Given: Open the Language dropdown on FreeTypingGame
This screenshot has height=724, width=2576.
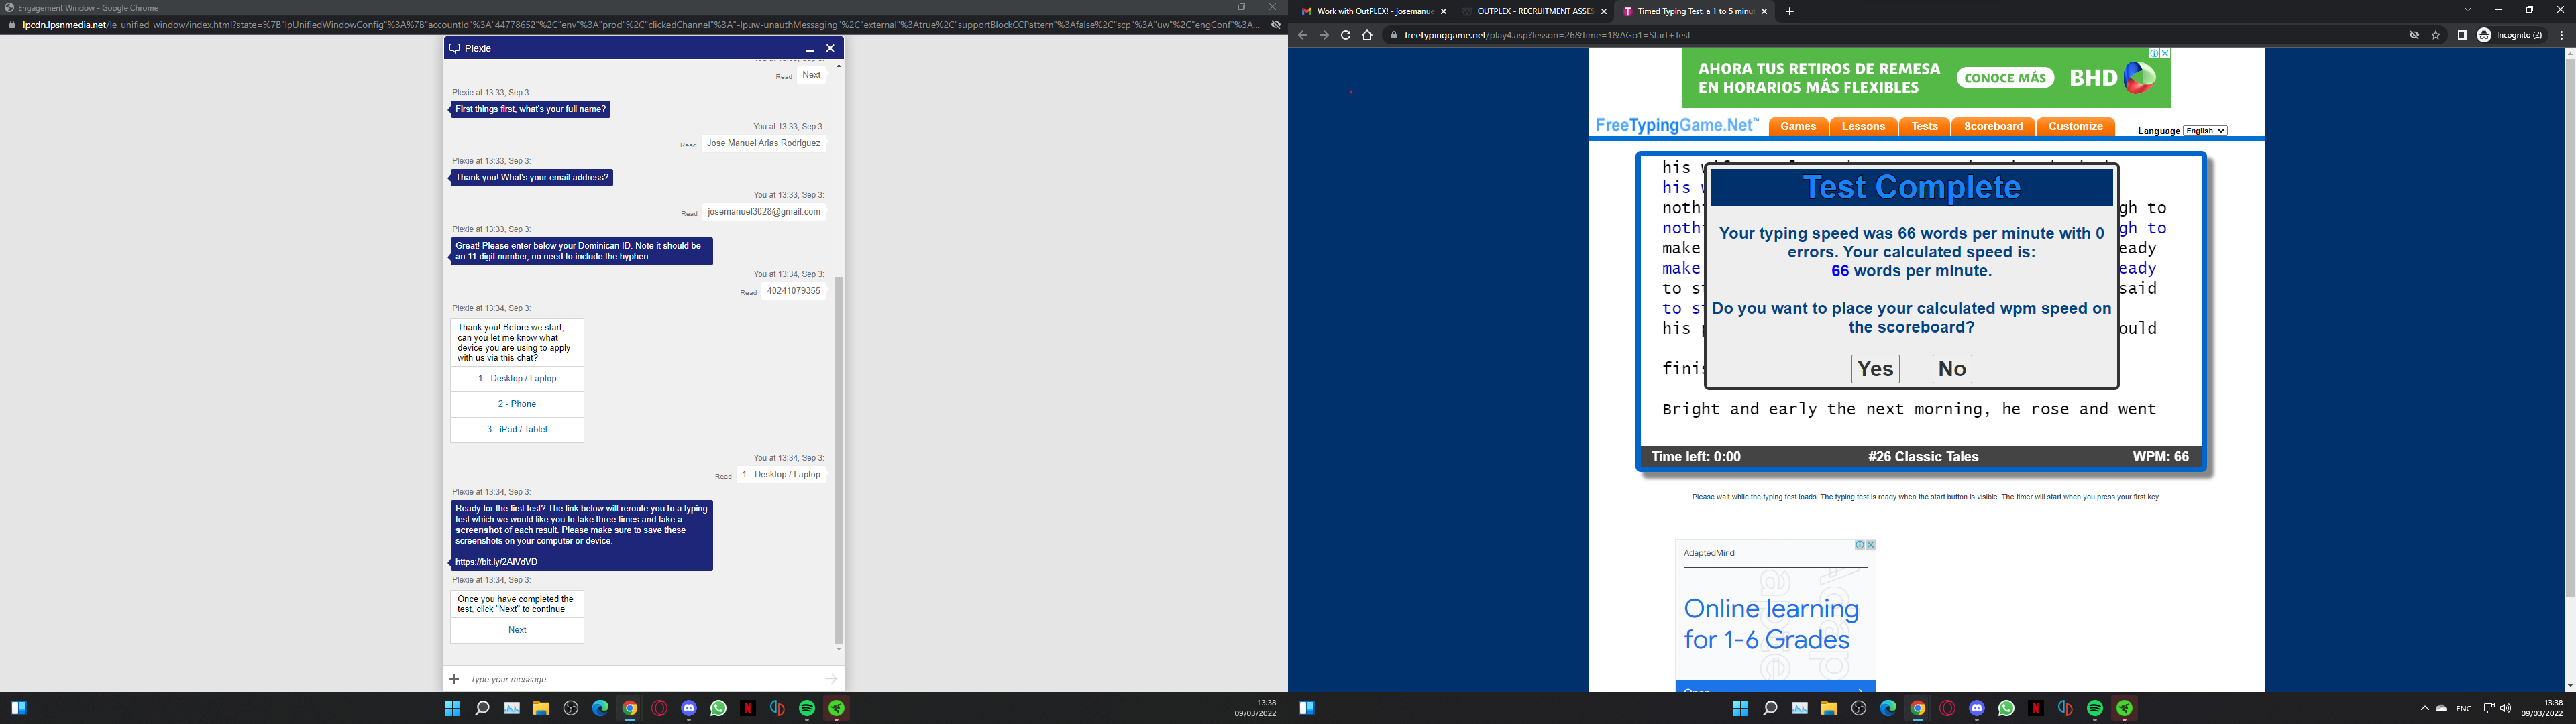Looking at the screenshot, I should (x=2204, y=131).
